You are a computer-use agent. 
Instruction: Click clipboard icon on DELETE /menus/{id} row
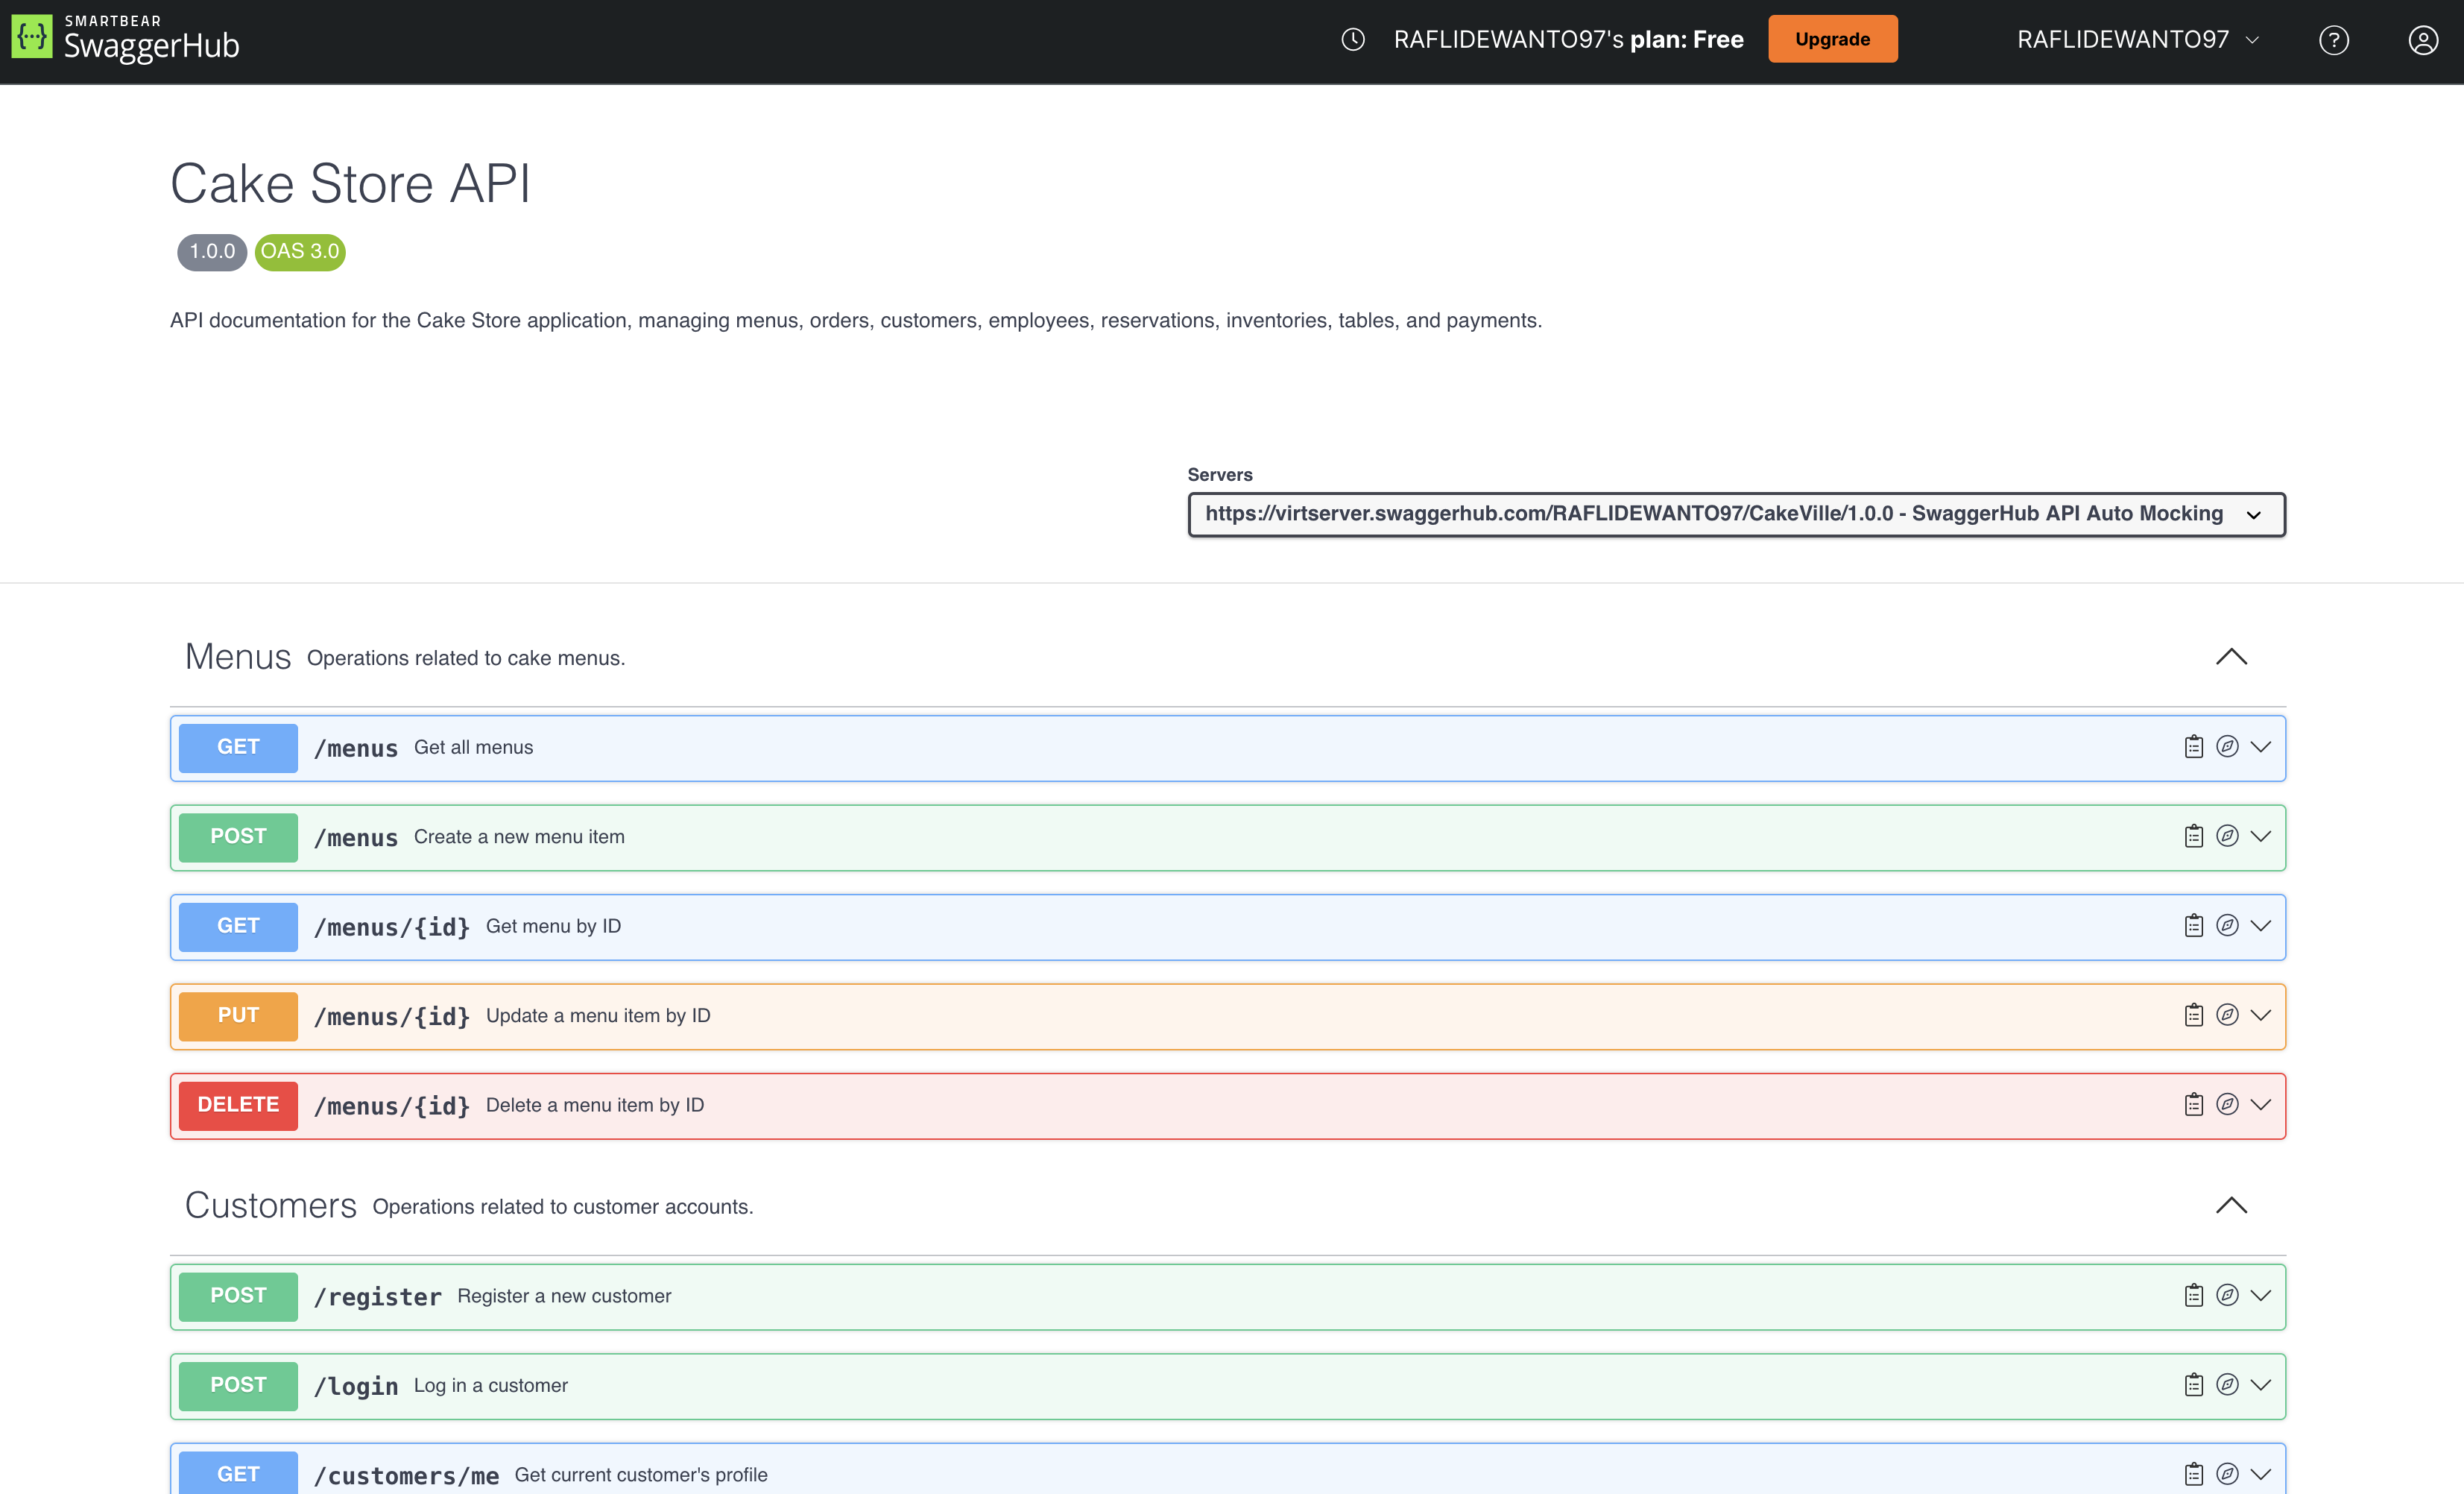click(2194, 1105)
